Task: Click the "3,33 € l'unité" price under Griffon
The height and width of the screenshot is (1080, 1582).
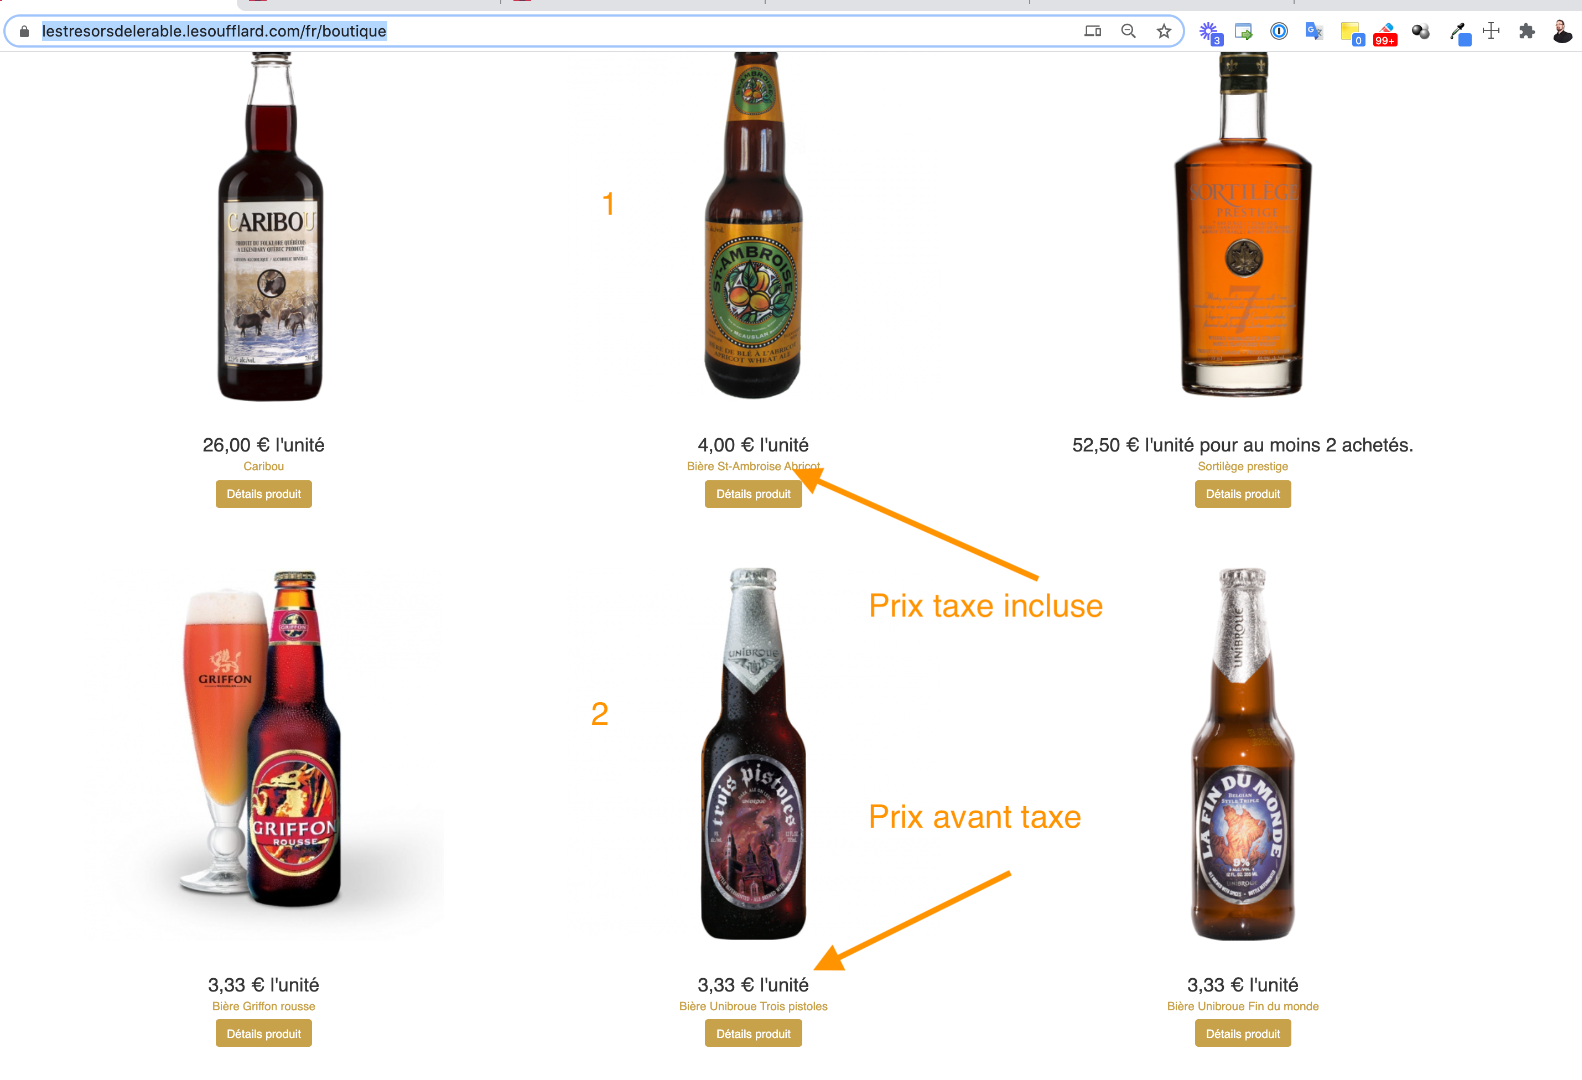Action: (x=264, y=985)
